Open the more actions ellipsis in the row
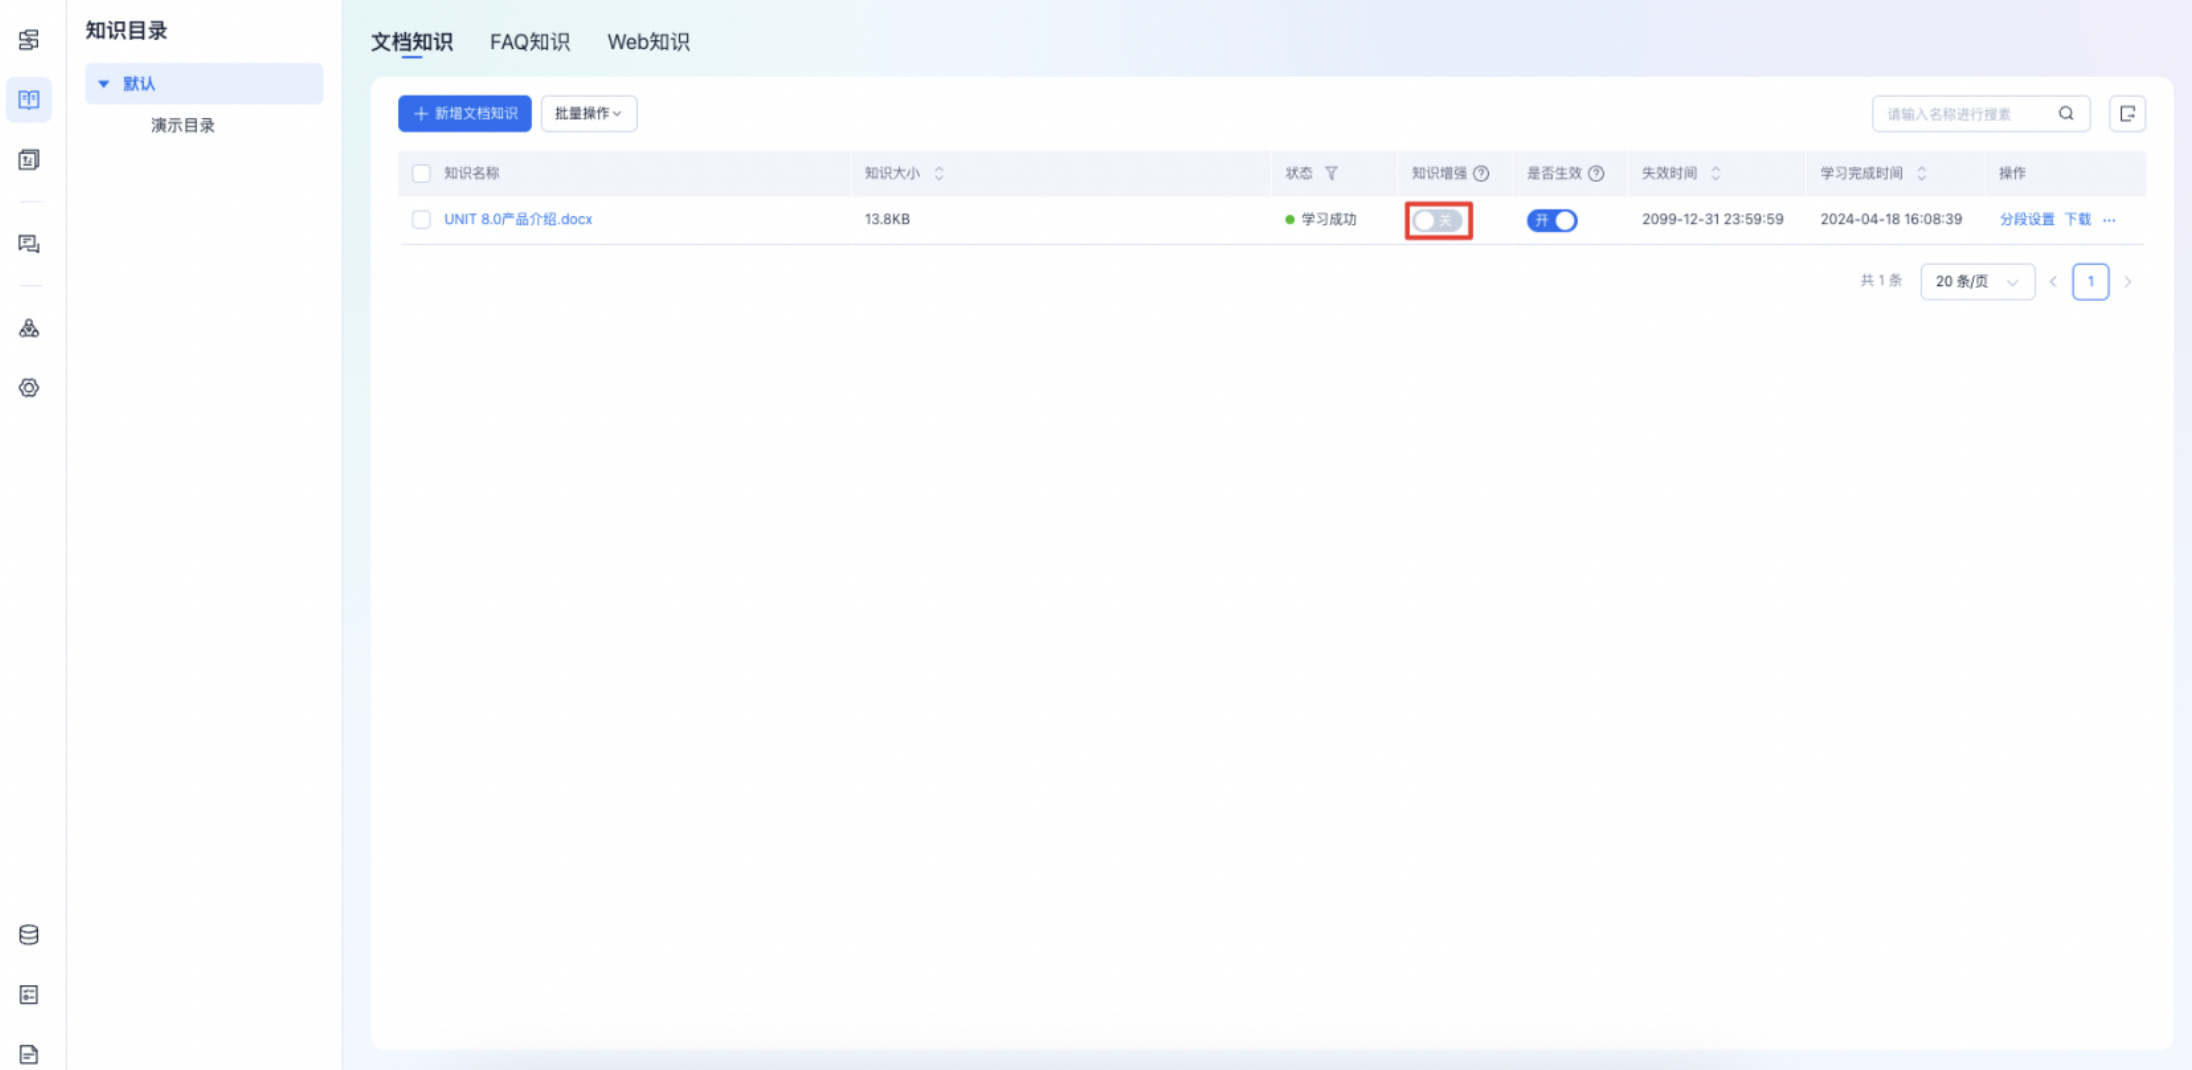The width and height of the screenshot is (2192, 1070). (2109, 220)
